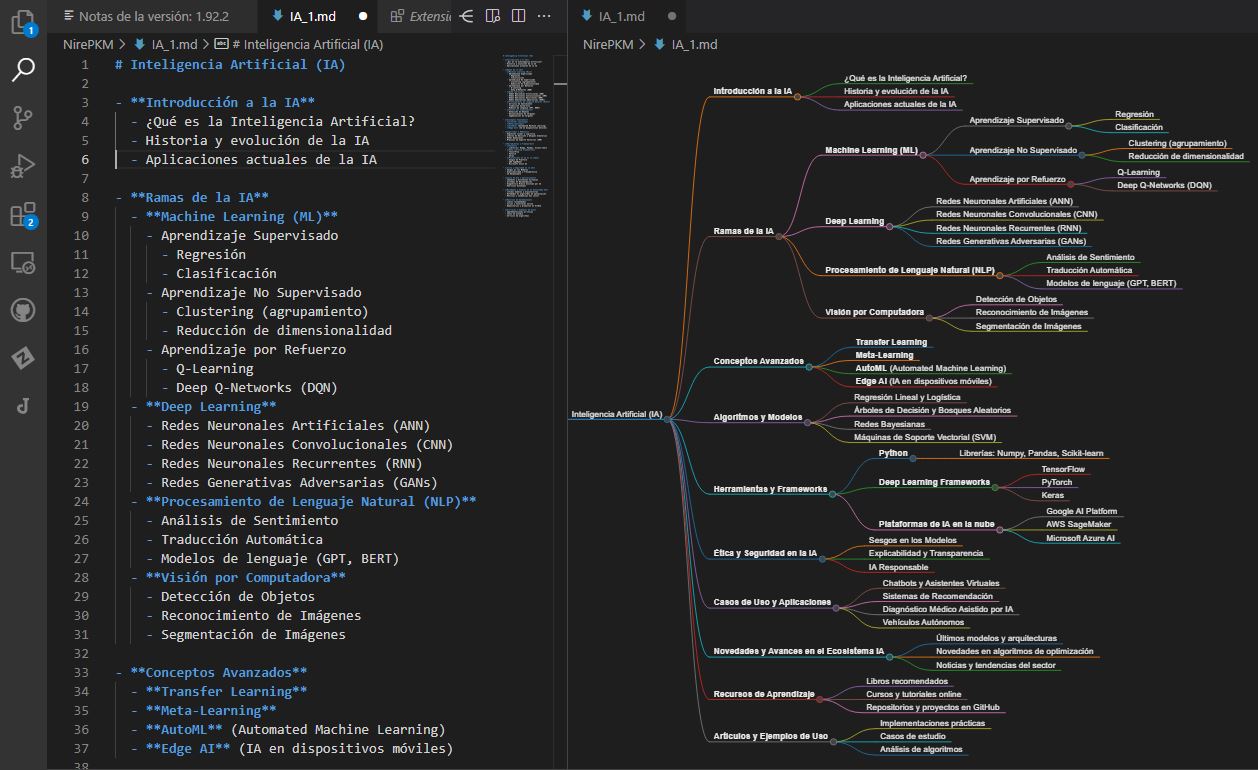Open the editor More Actions ellipsis menu
This screenshot has width=1258, height=770.
[543, 16]
